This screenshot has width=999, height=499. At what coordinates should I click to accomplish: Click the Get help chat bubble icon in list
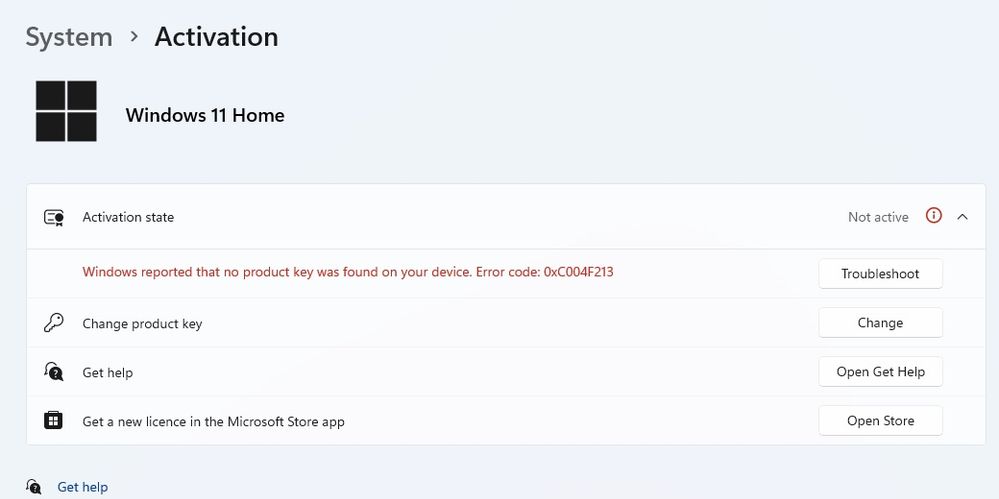click(54, 372)
